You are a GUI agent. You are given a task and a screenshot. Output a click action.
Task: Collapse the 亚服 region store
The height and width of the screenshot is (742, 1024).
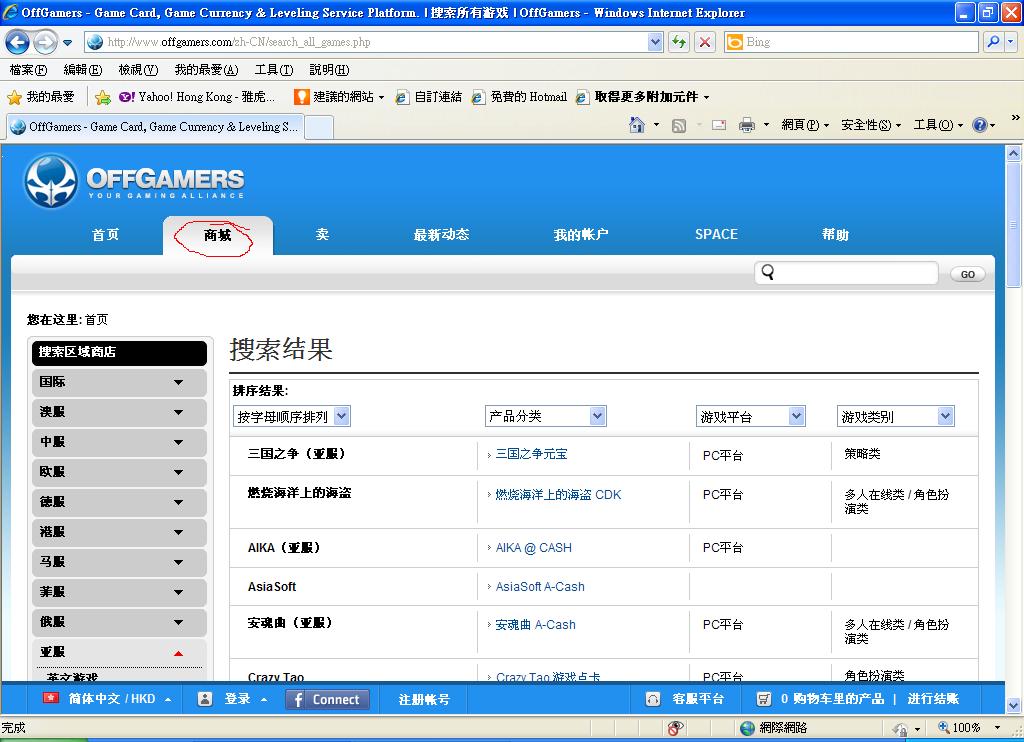click(x=119, y=652)
